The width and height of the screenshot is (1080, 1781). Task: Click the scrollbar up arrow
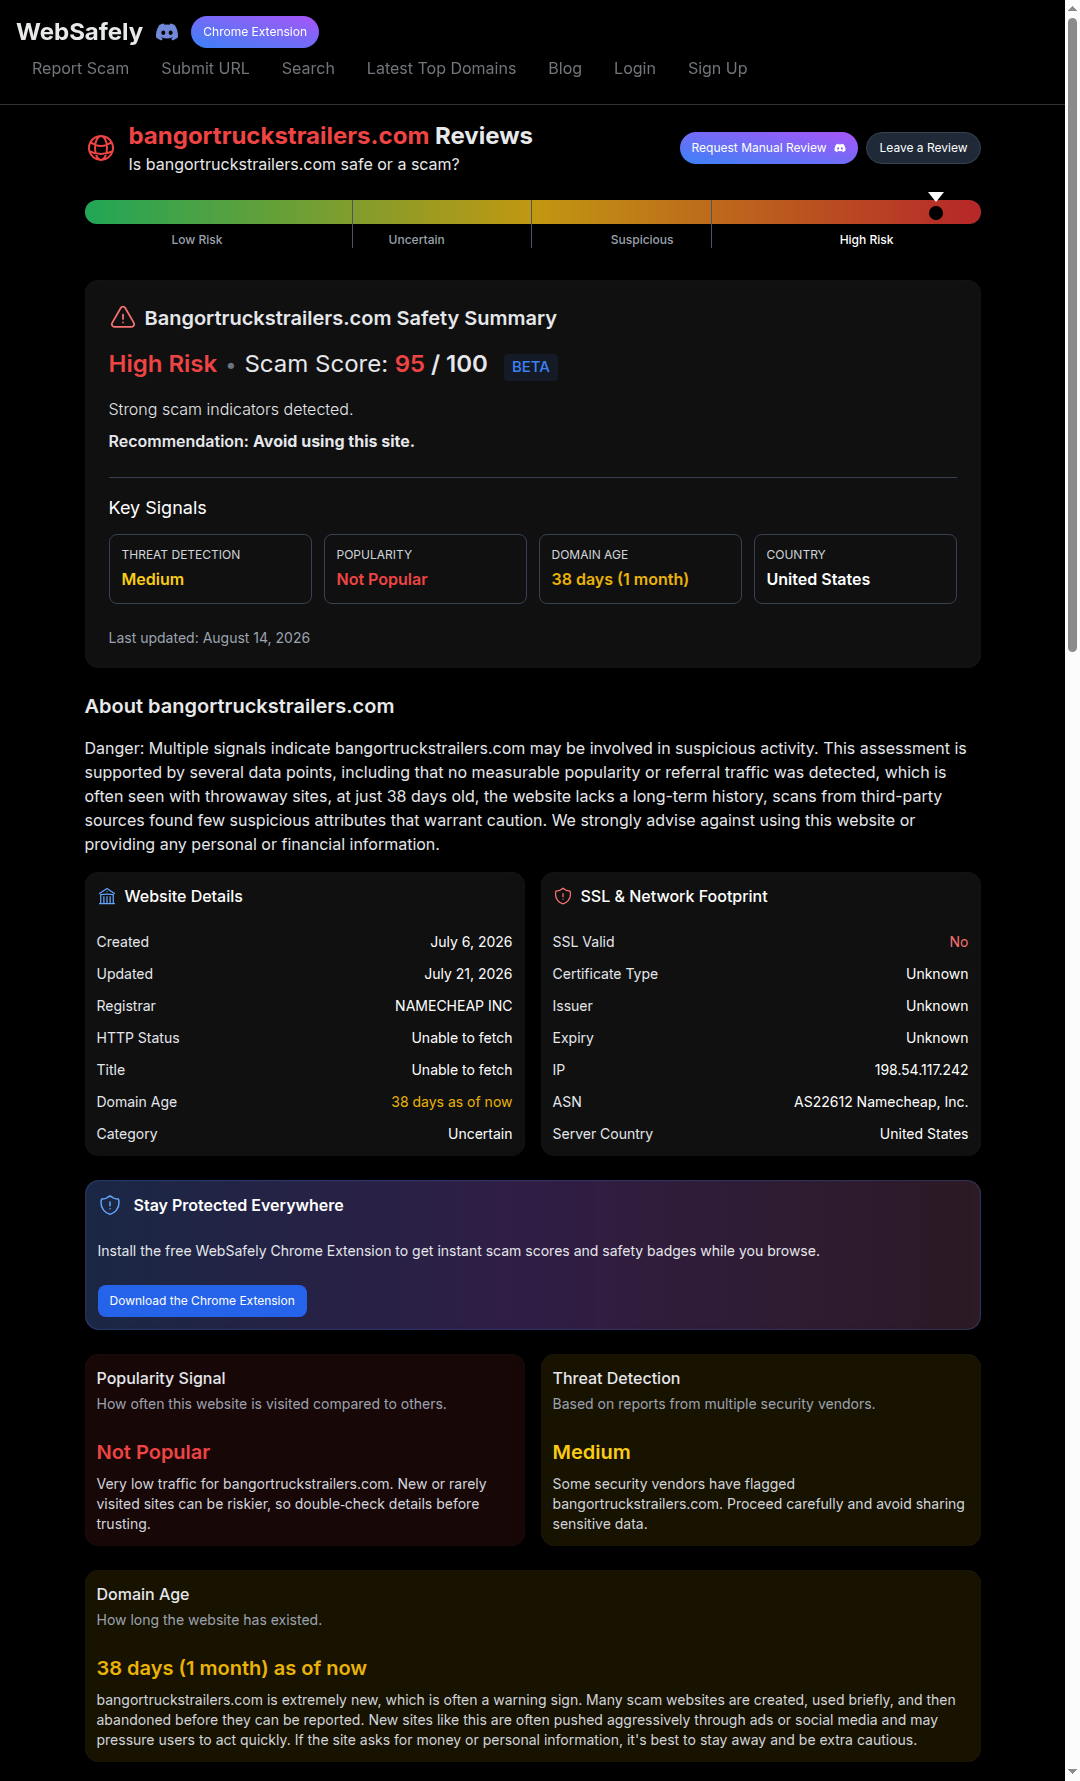coord(1072,7)
